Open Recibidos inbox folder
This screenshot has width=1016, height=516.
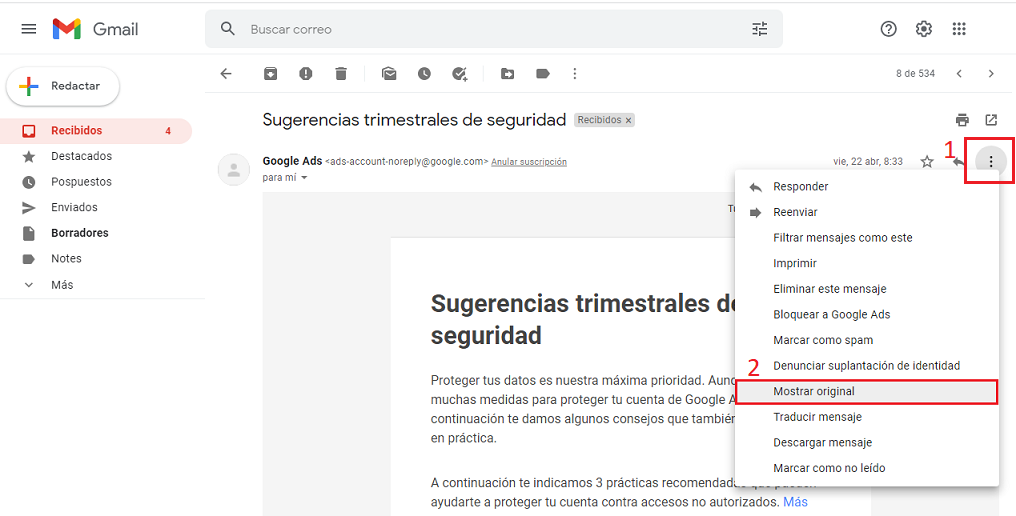click(96, 130)
